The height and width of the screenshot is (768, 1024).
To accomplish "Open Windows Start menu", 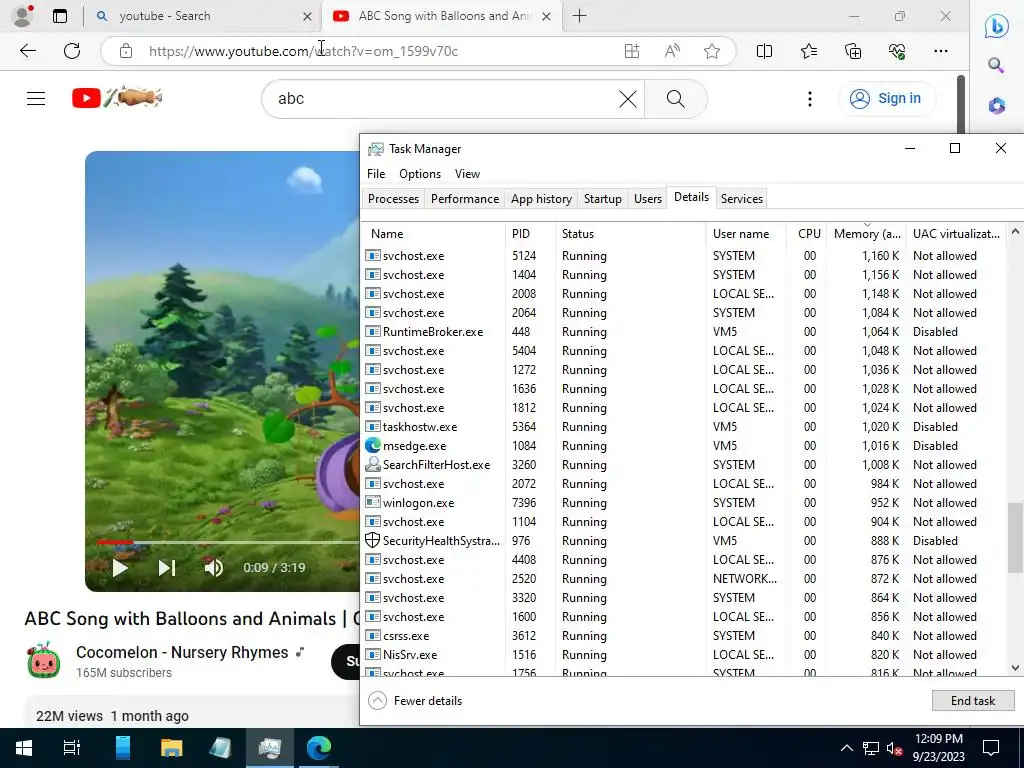I will pos(24,748).
